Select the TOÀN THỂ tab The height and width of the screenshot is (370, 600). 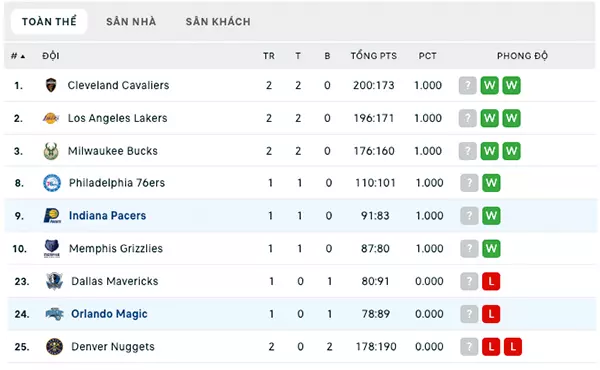pos(49,21)
